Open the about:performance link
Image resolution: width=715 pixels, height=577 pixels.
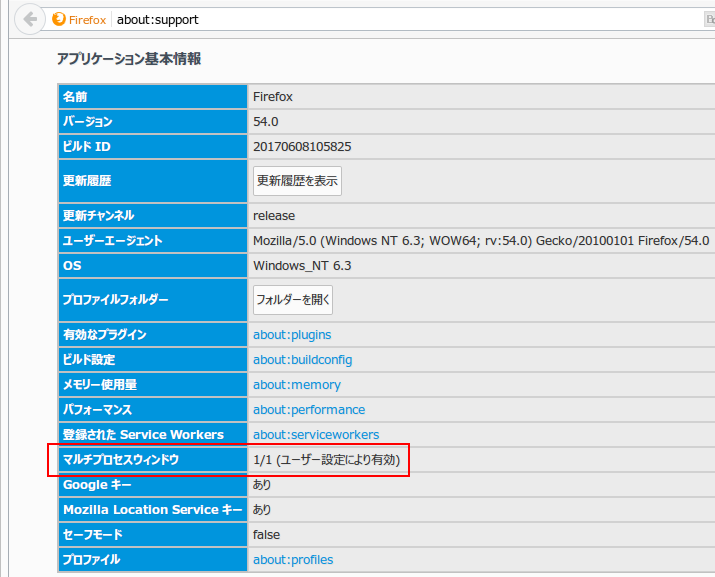click(309, 410)
